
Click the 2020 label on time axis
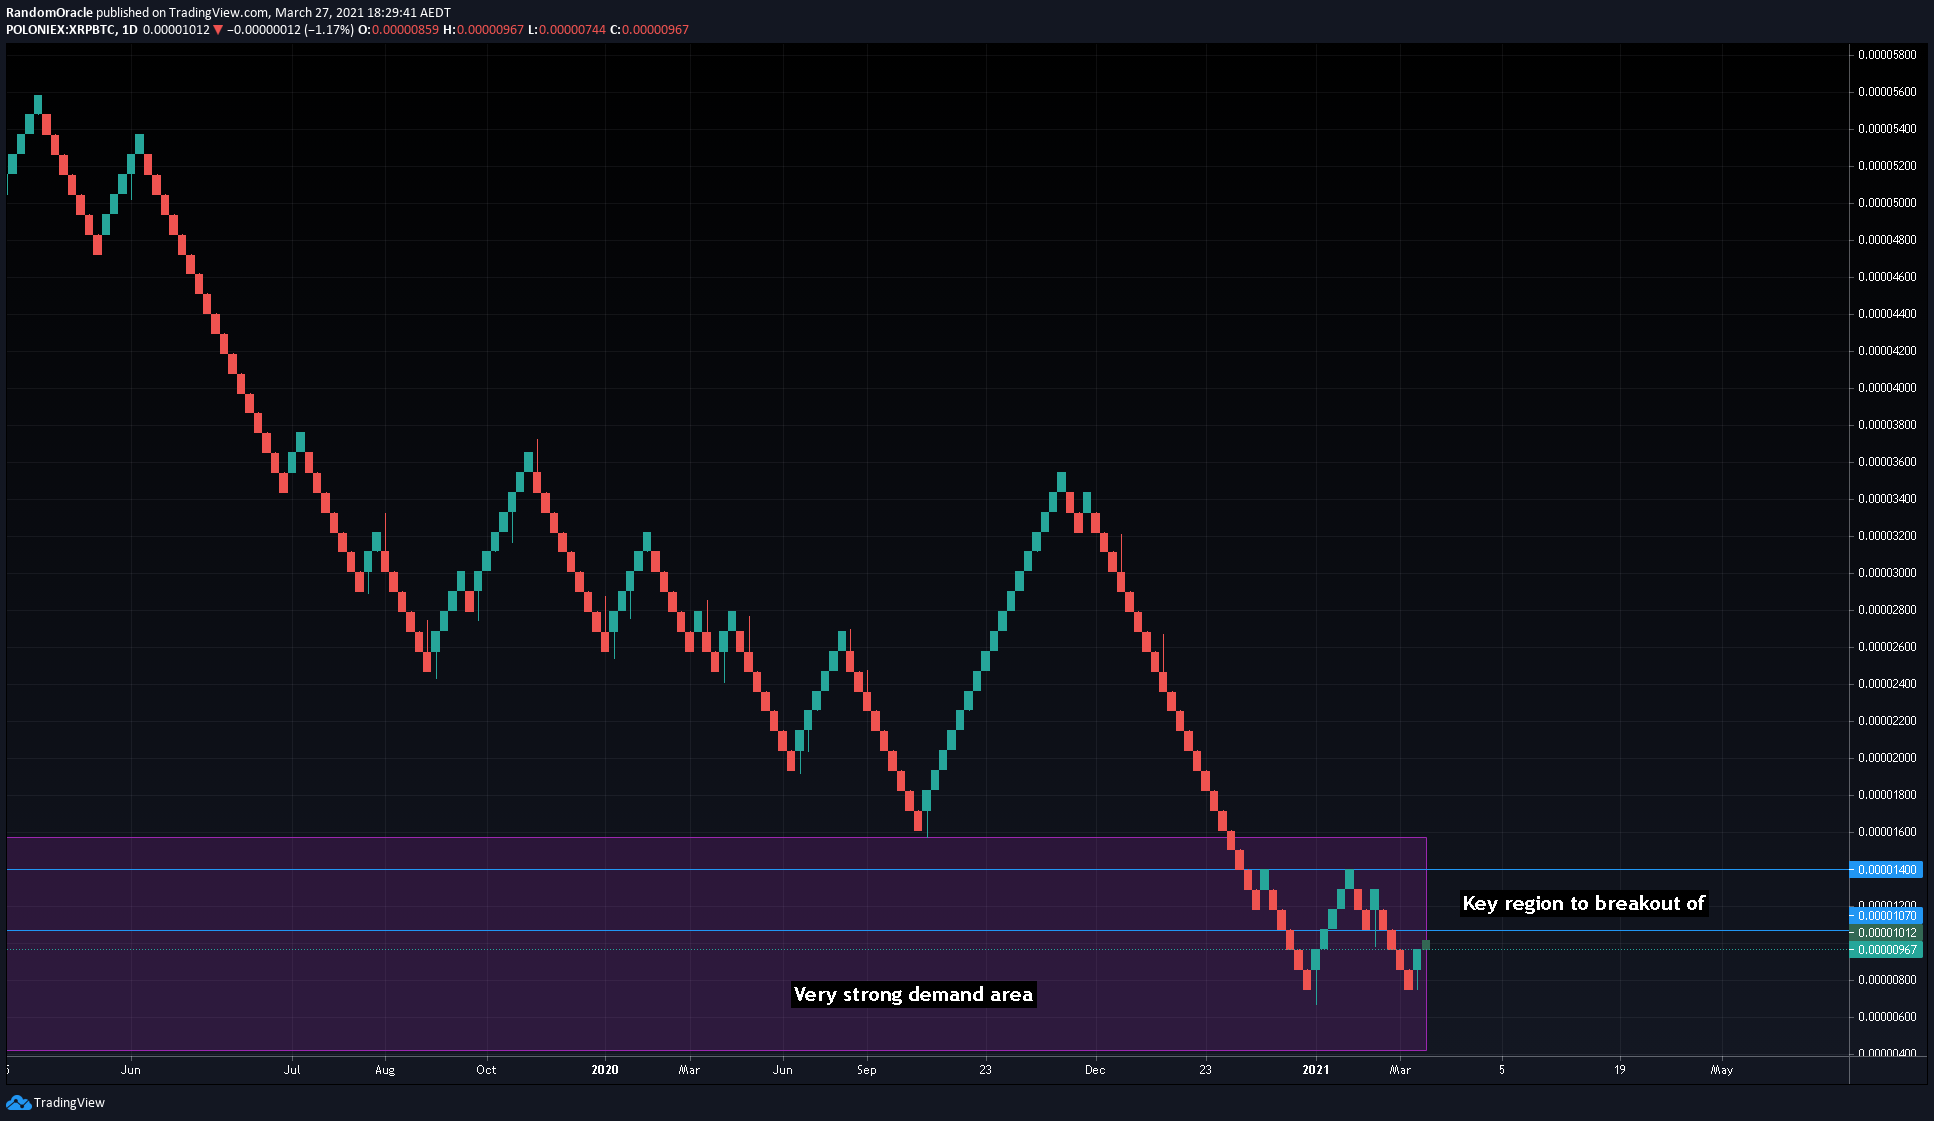click(605, 1069)
